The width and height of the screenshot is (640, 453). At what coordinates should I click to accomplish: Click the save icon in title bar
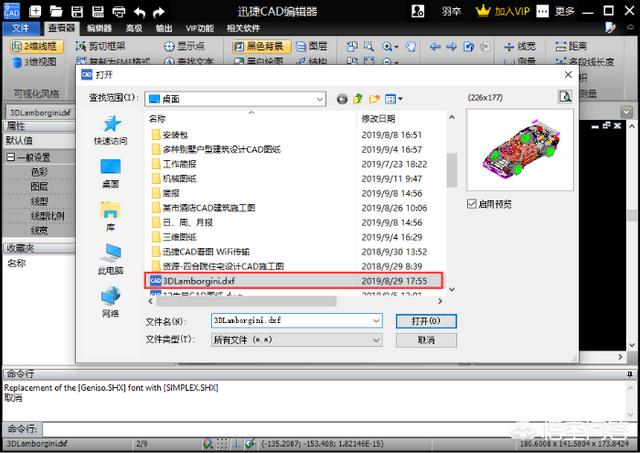(x=77, y=11)
